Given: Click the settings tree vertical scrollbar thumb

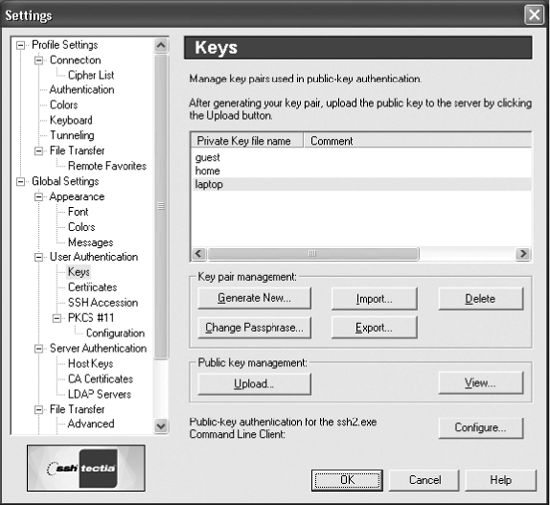Looking at the screenshot, I should (161, 206).
